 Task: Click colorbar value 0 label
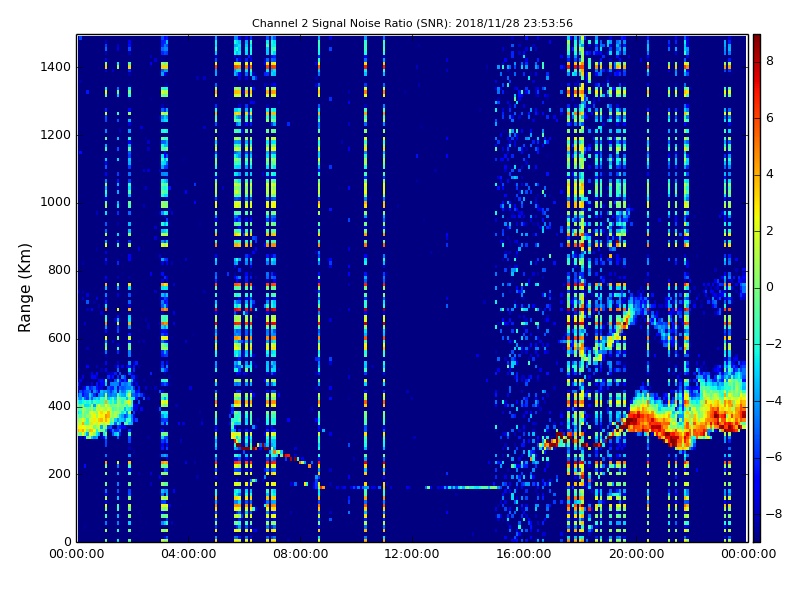coord(770,288)
